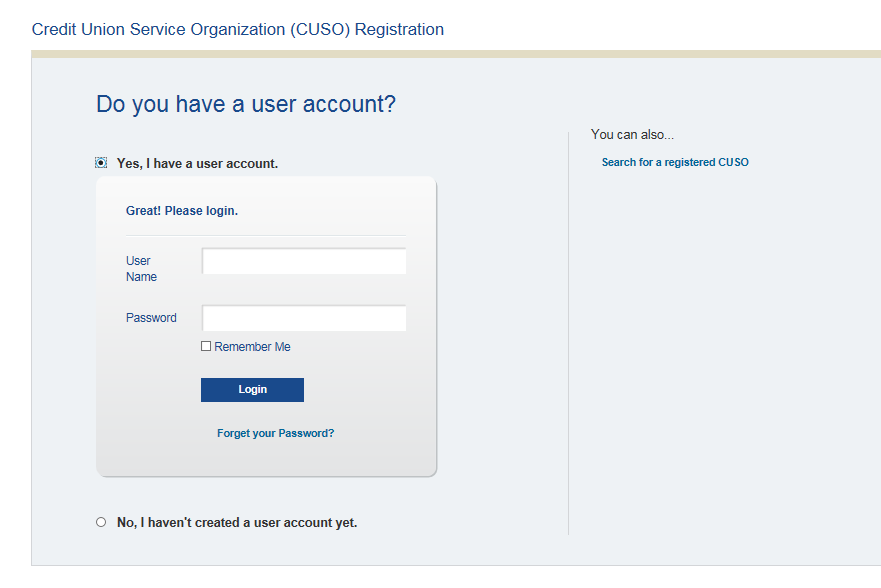Click the separator line below "Great! Please login."
The height and width of the screenshot is (588, 881).
pos(266,236)
